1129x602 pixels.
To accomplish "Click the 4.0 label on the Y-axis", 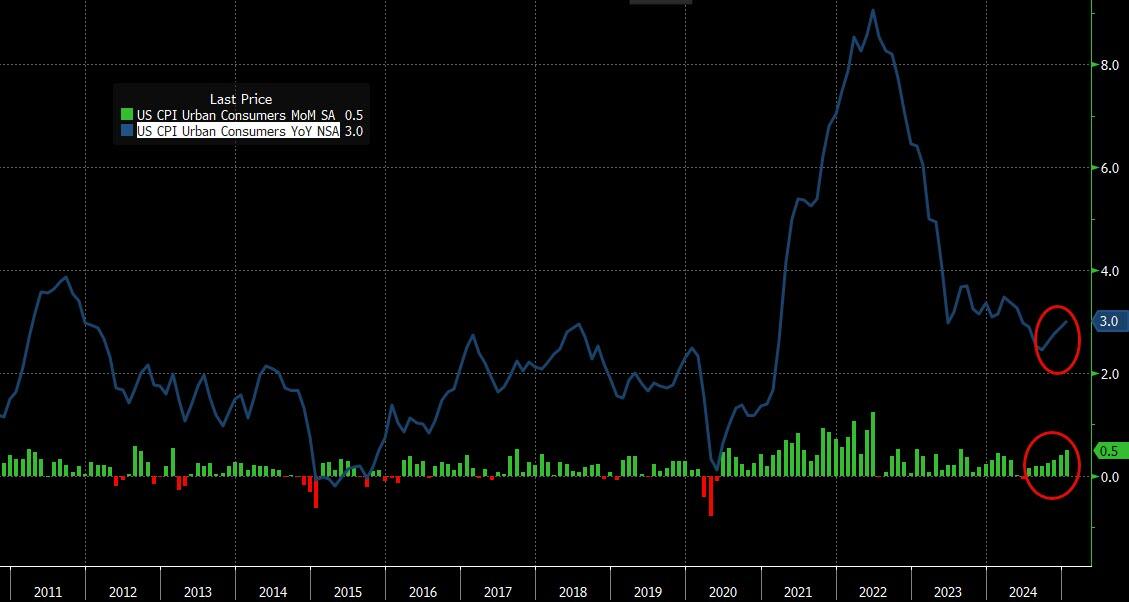I will click(x=1108, y=271).
